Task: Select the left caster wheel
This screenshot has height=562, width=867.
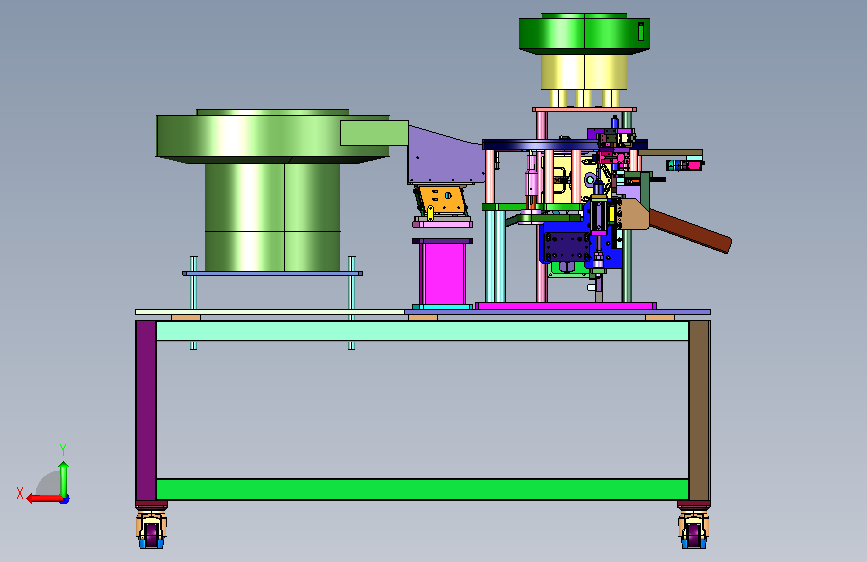Action: click(152, 530)
